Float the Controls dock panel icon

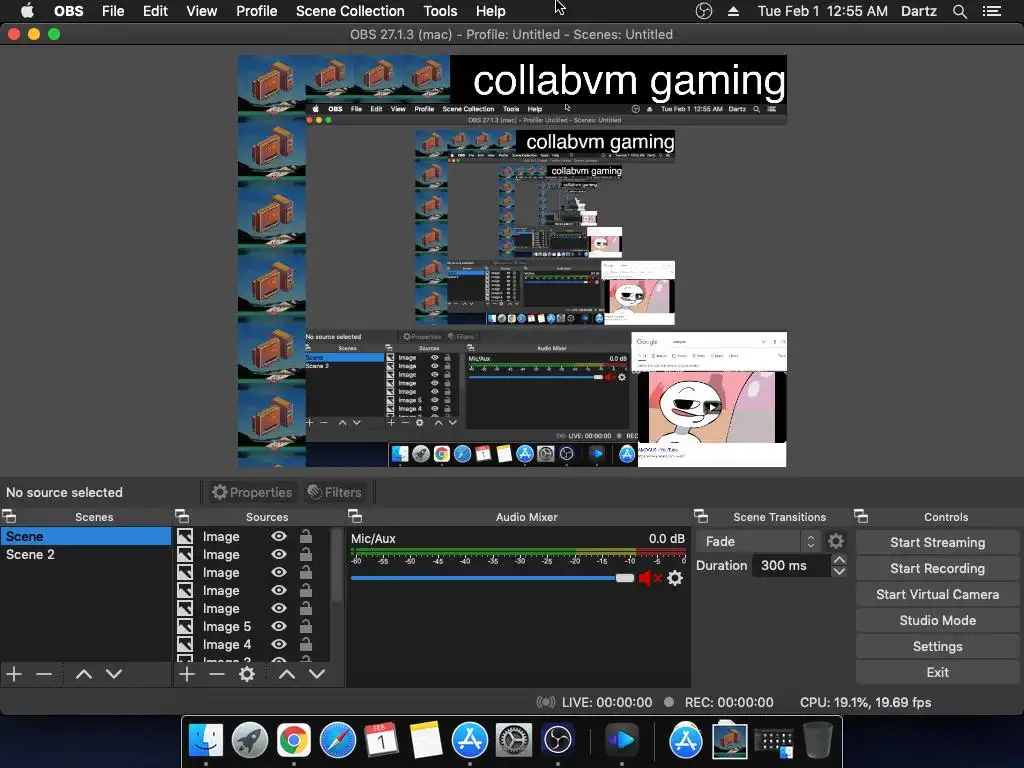(861, 517)
